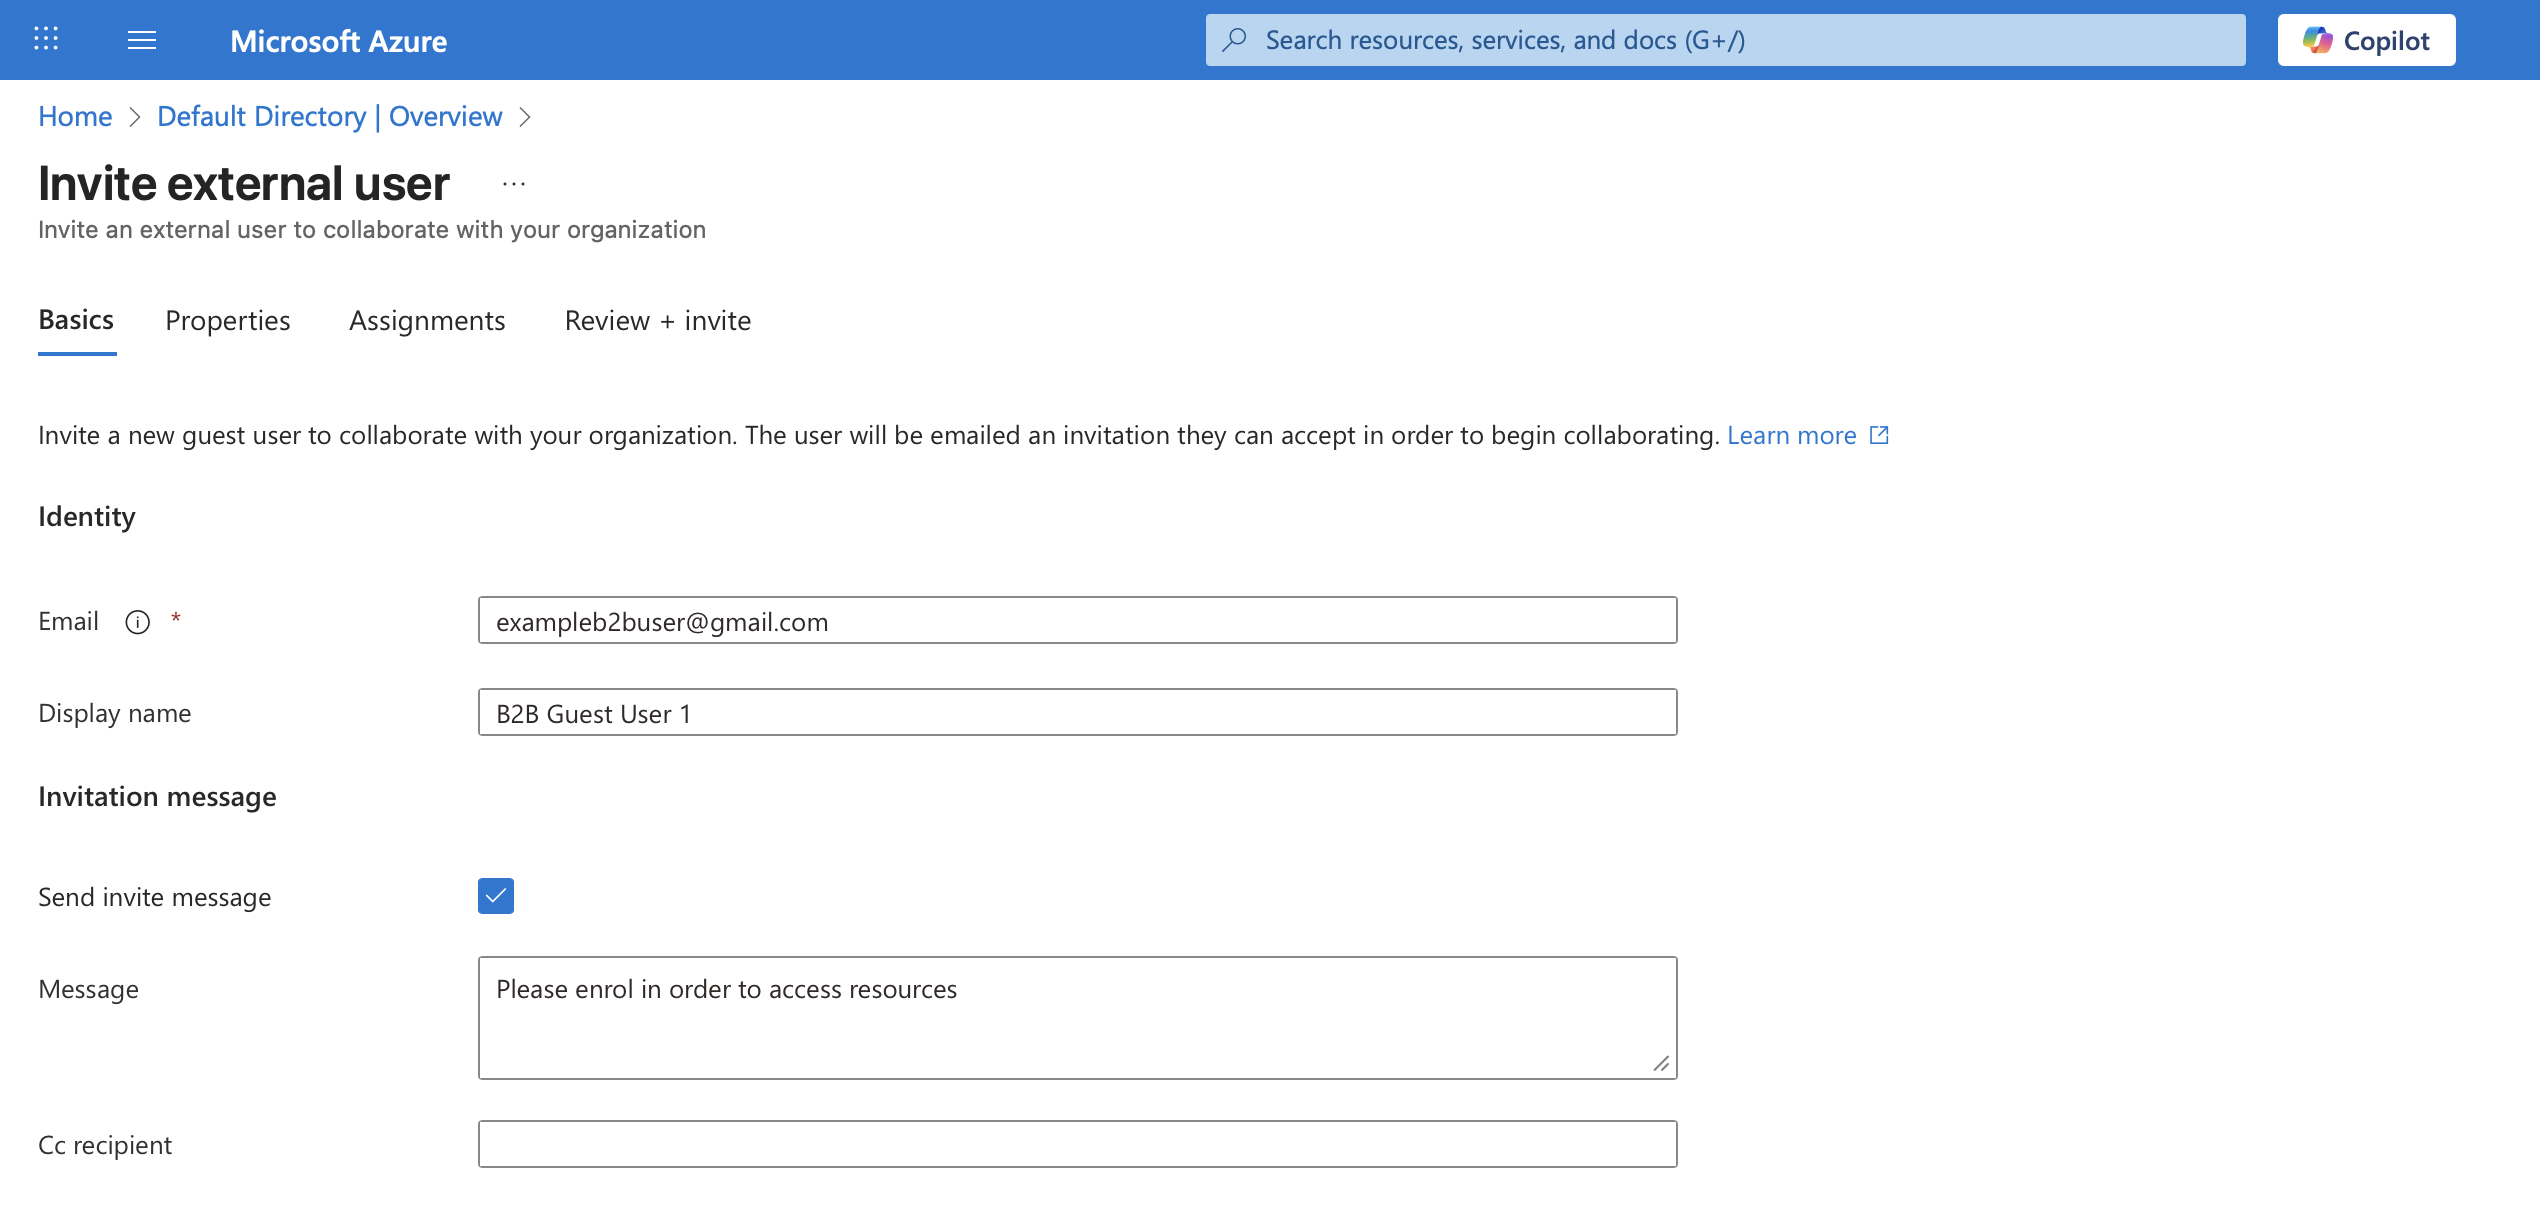The image size is (2540, 1208).
Task: Click the Display name field
Action: [1077, 713]
